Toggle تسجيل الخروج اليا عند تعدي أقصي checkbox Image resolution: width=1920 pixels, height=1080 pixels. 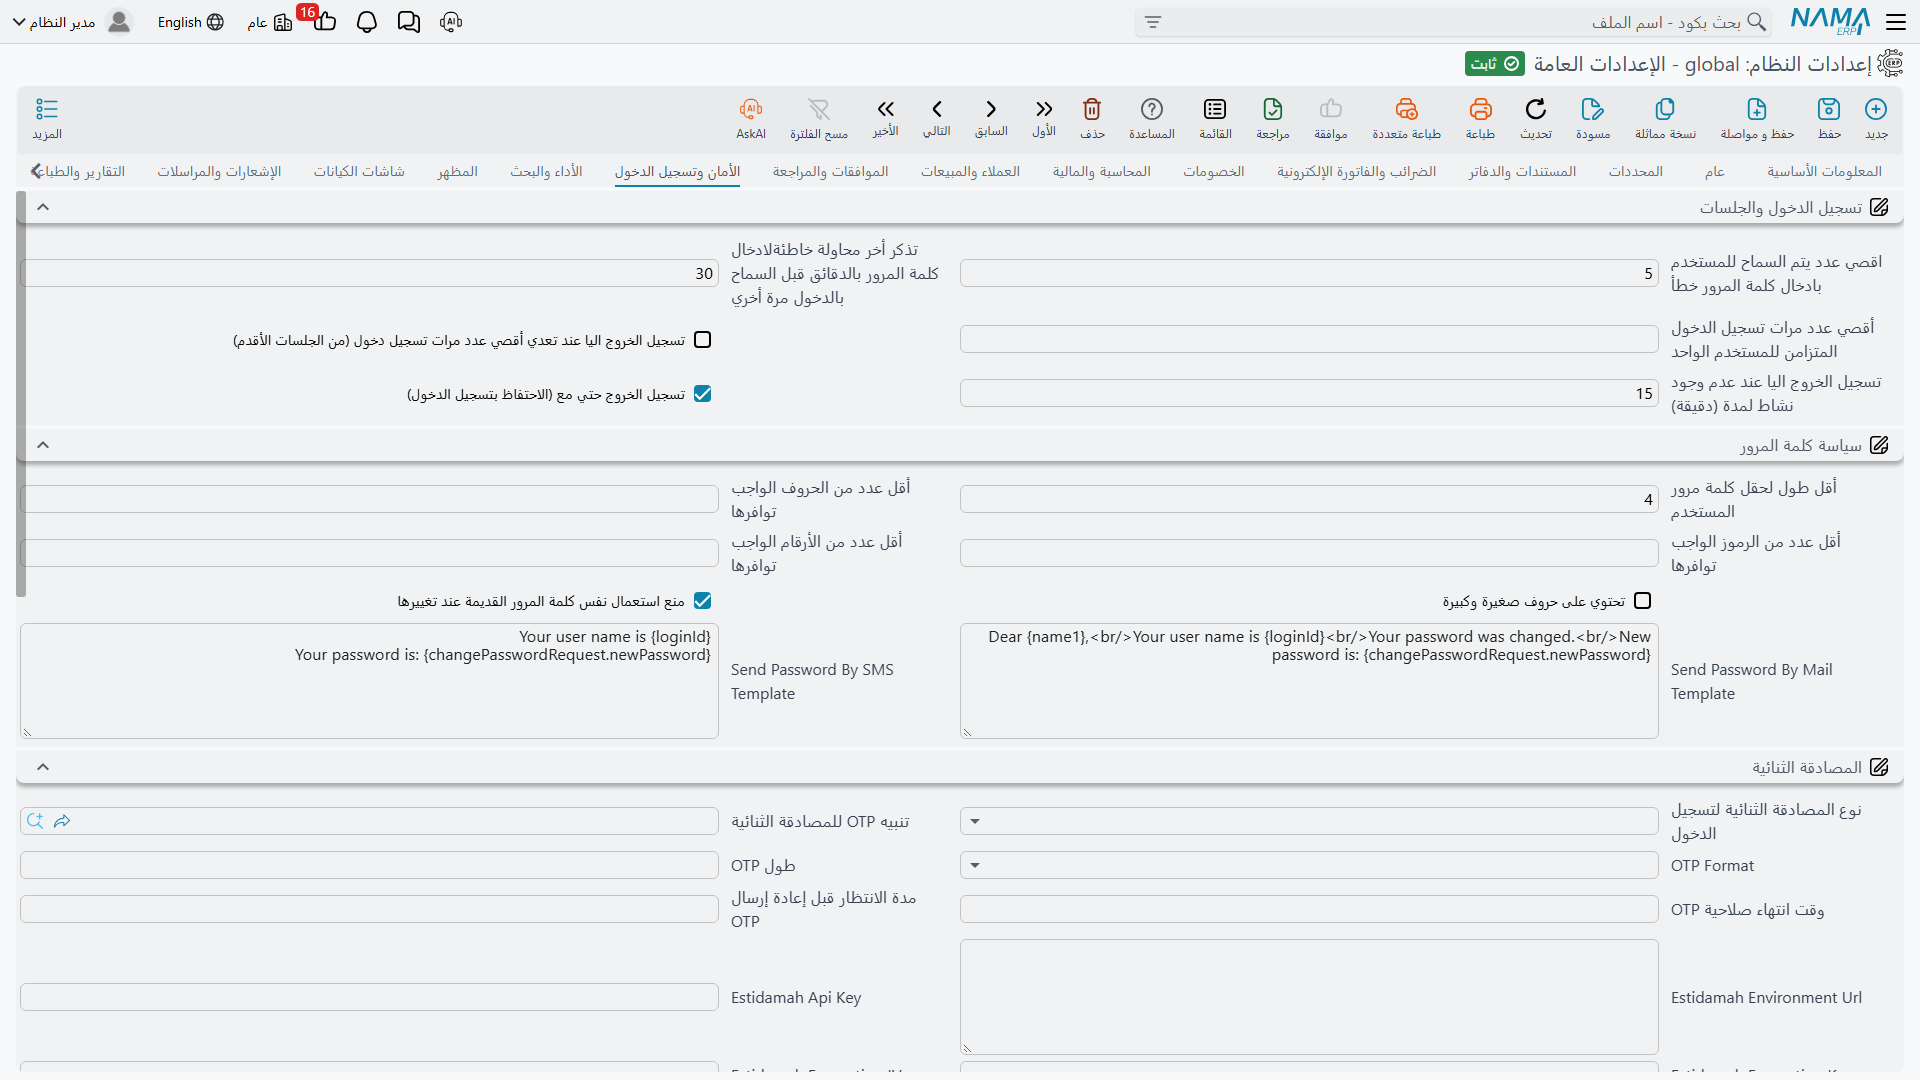coord(703,340)
